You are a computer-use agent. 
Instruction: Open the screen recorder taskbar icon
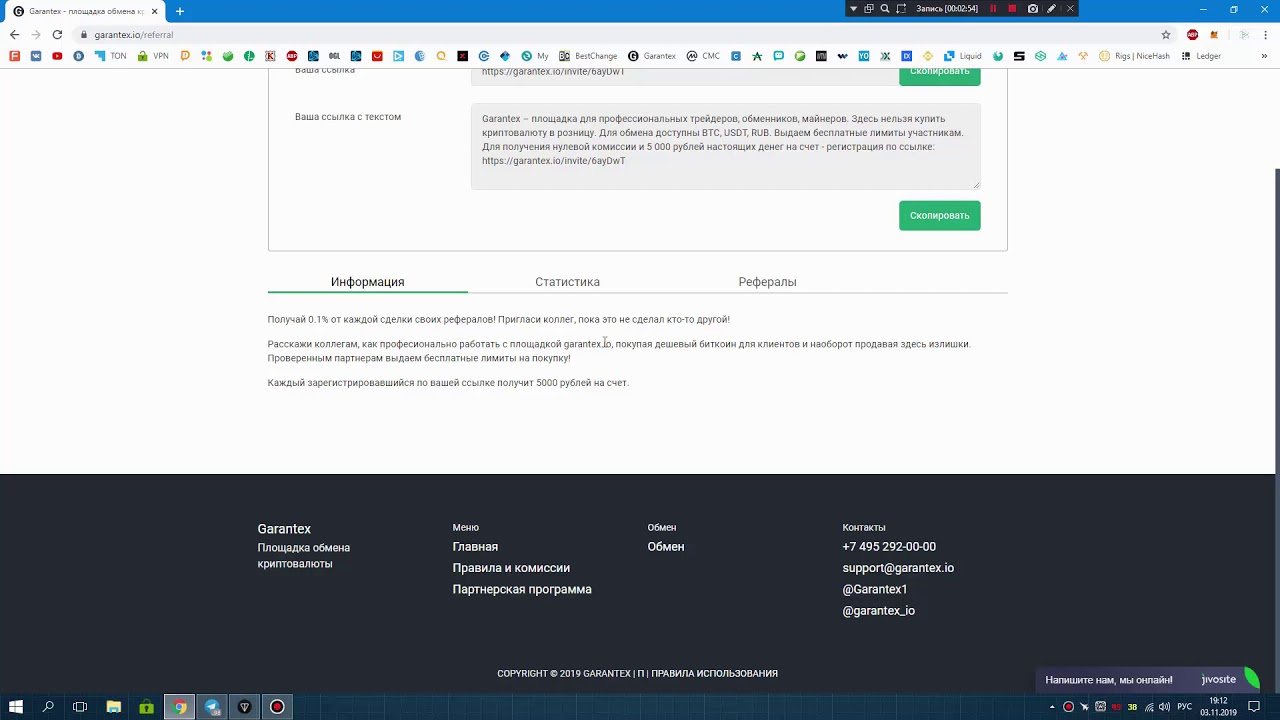[277, 707]
